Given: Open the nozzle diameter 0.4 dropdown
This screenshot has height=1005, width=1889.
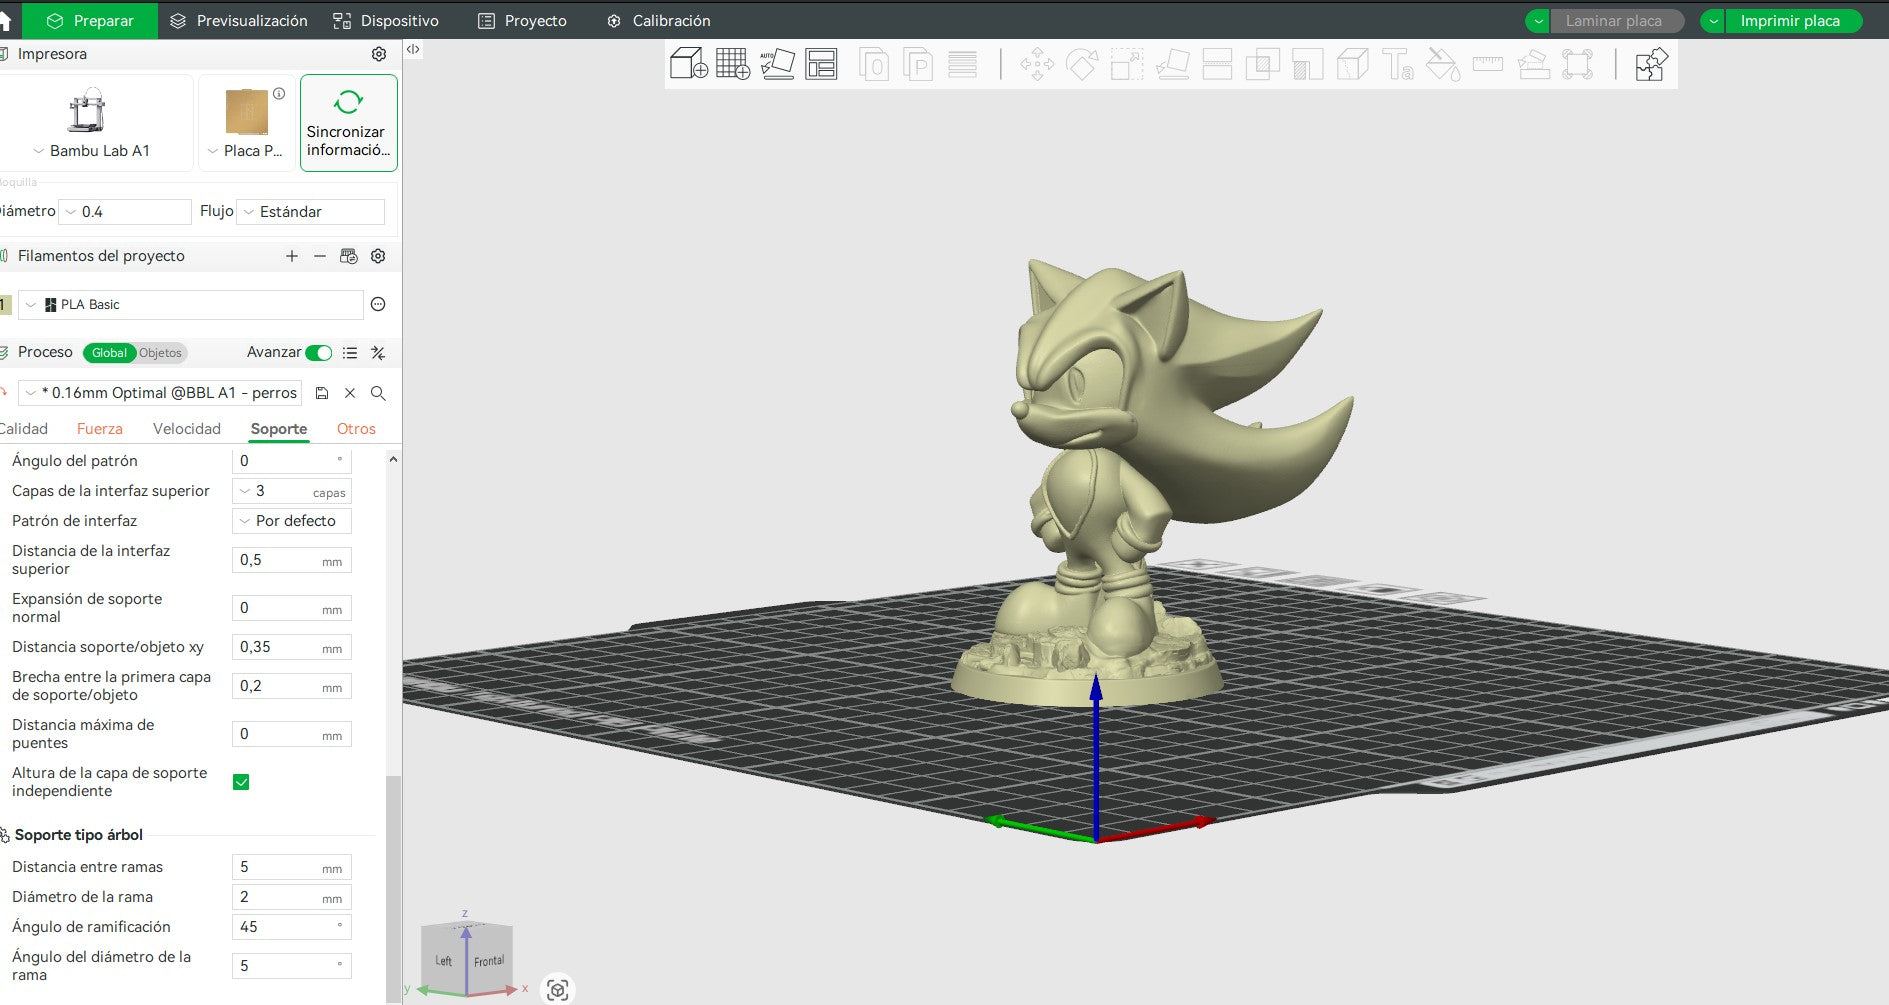Looking at the screenshot, I should (126, 212).
